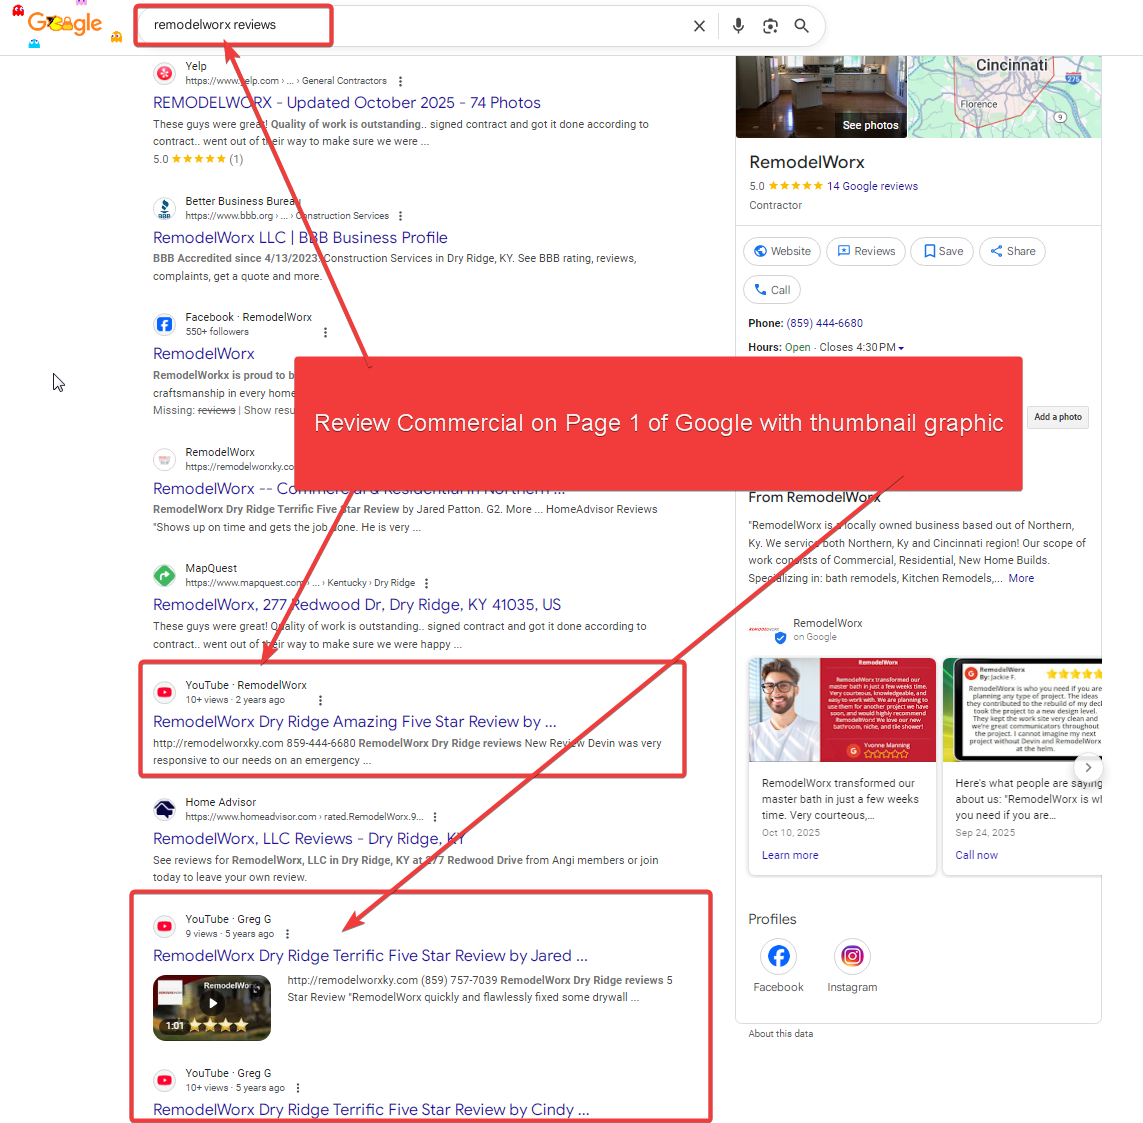Click Show results with reviews link

[x=269, y=410]
